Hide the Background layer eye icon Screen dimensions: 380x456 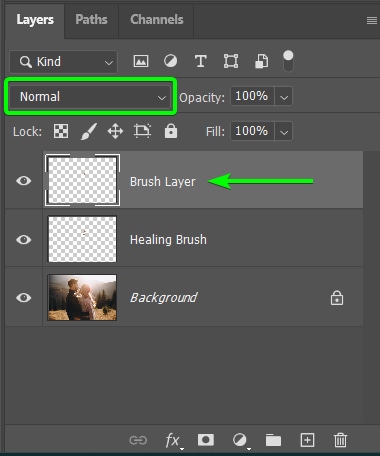(24, 297)
